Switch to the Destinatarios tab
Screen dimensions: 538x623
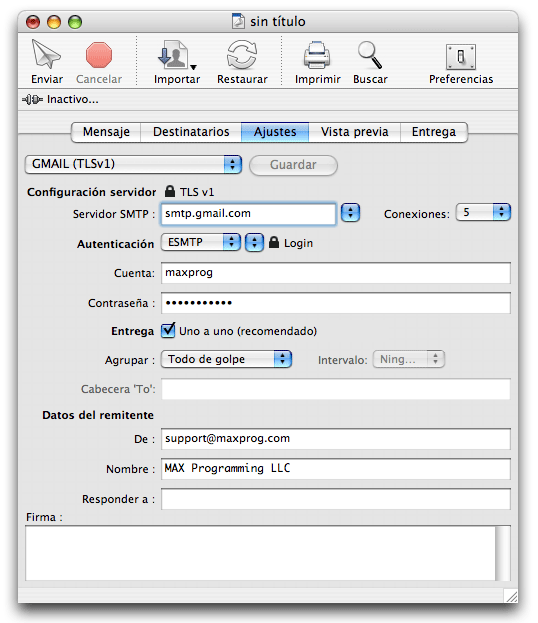coord(191,132)
